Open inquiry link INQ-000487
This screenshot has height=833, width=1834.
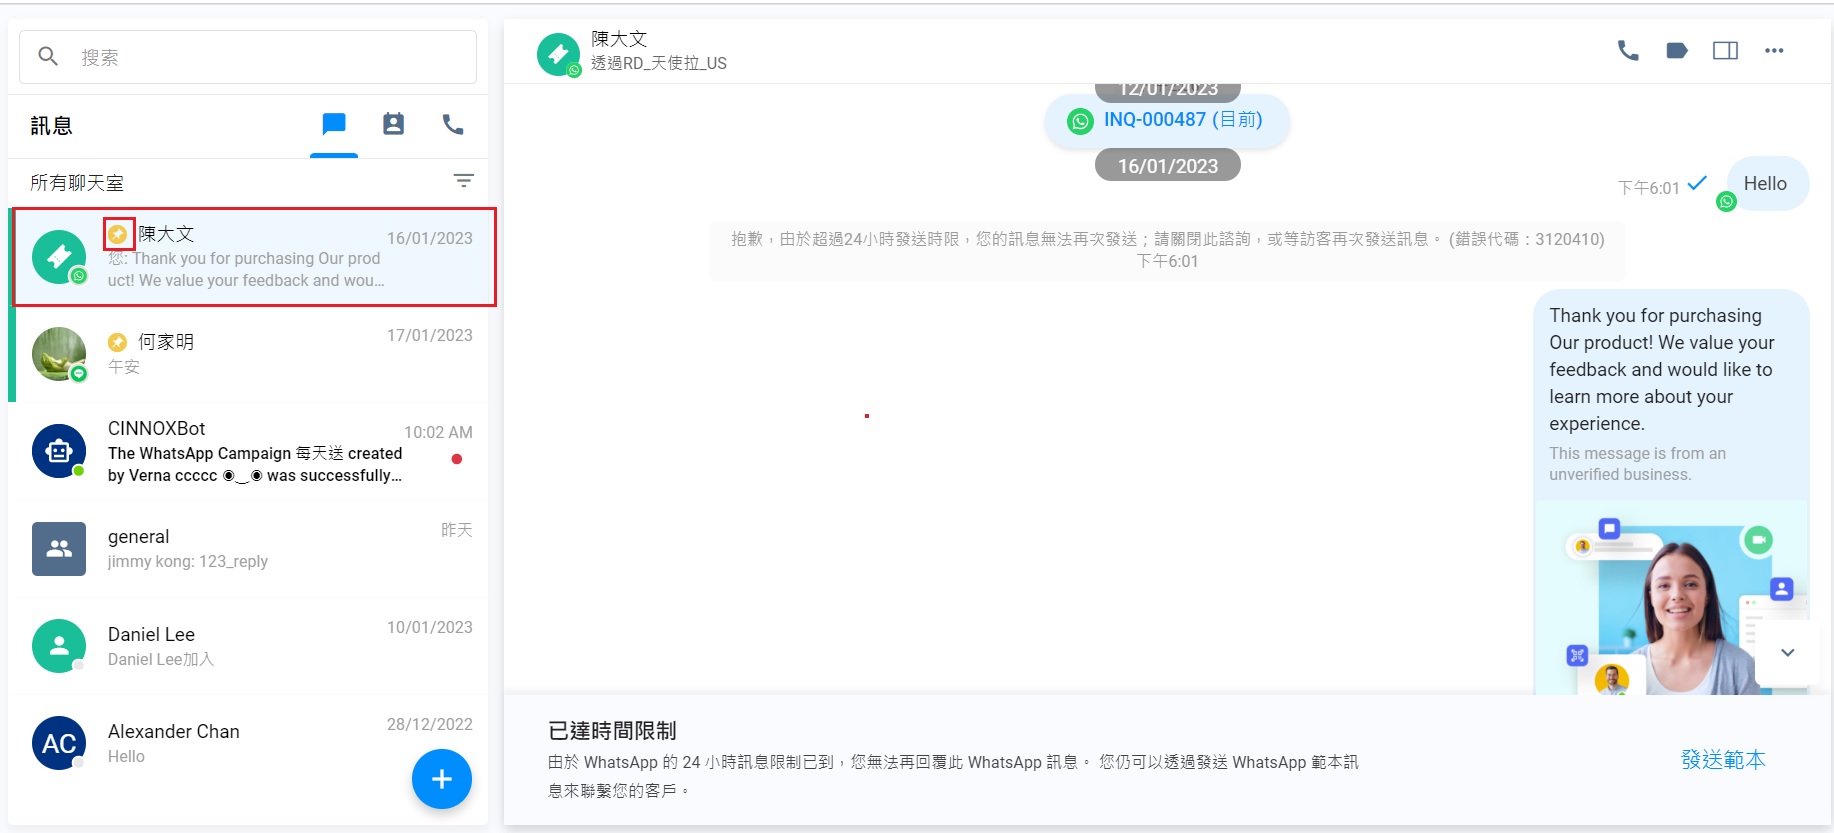(1183, 120)
